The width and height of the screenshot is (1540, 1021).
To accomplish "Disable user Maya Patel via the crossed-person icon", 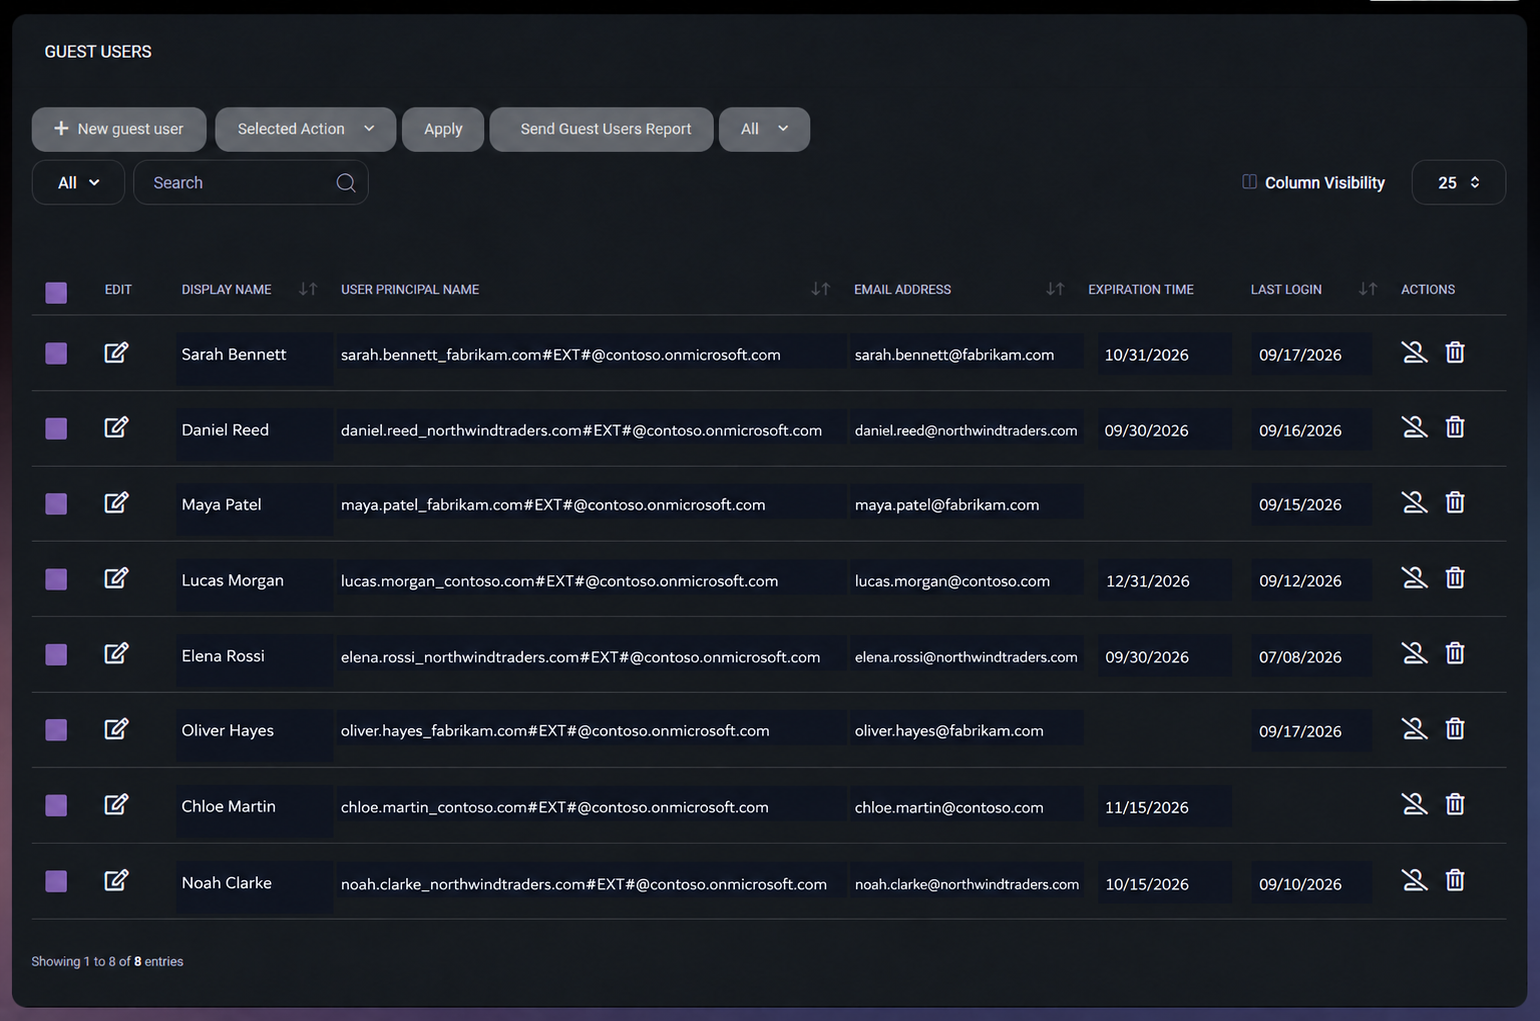I will [1414, 502].
